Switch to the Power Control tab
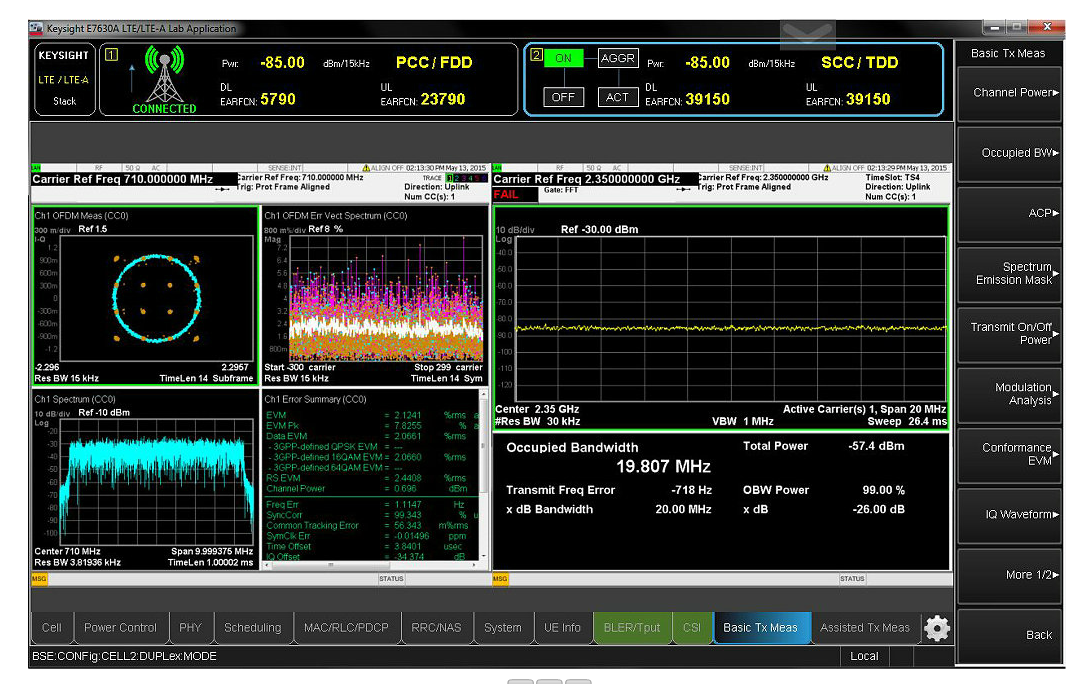The width and height of the screenshot is (1089, 684). pyautogui.click(x=120, y=628)
